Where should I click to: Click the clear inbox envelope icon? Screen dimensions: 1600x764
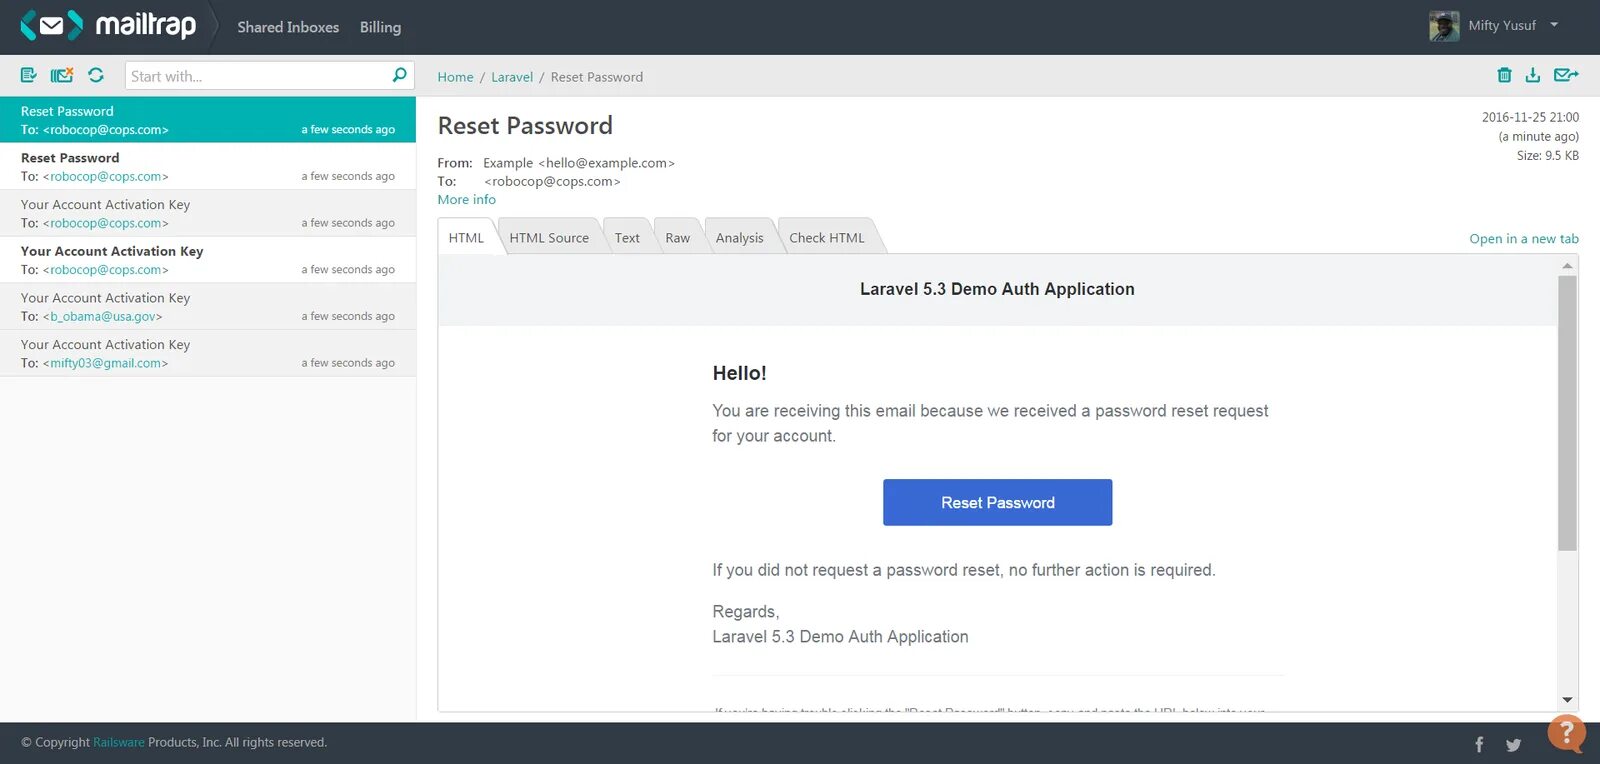pyautogui.click(x=62, y=75)
